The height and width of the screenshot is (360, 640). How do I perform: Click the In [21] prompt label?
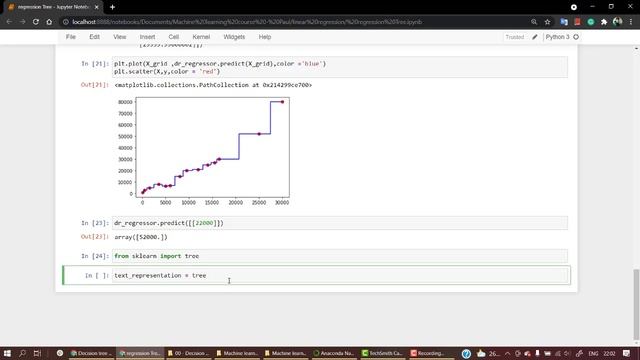95,64
